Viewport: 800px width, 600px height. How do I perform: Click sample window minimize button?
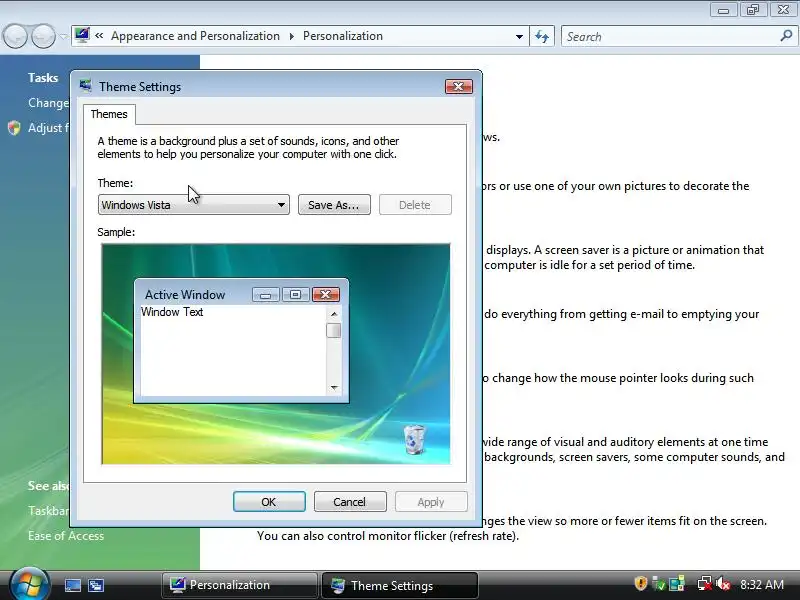pos(266,294)
